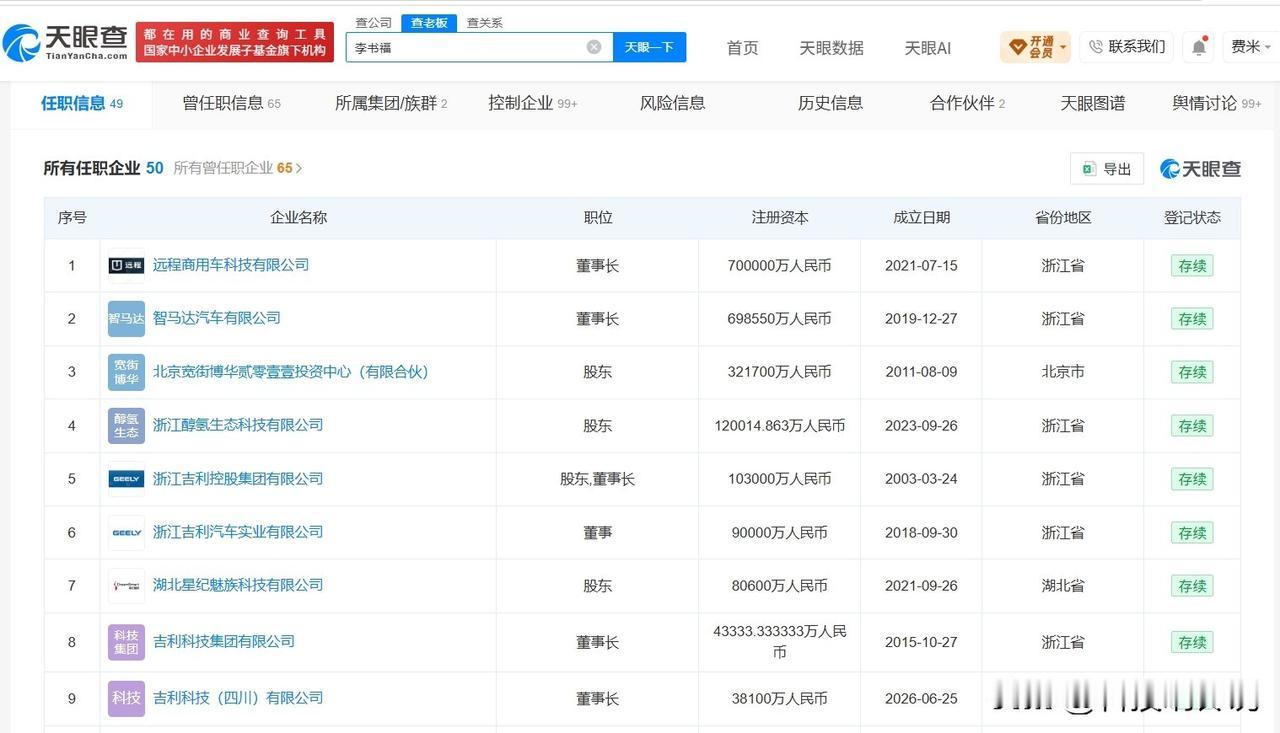Open the 天眼图谱 tab
This screenshot has height=733, width=1280.
1092,103
